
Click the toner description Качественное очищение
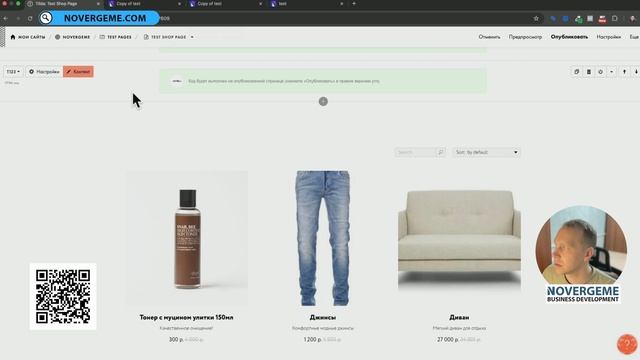pos(187,328)
